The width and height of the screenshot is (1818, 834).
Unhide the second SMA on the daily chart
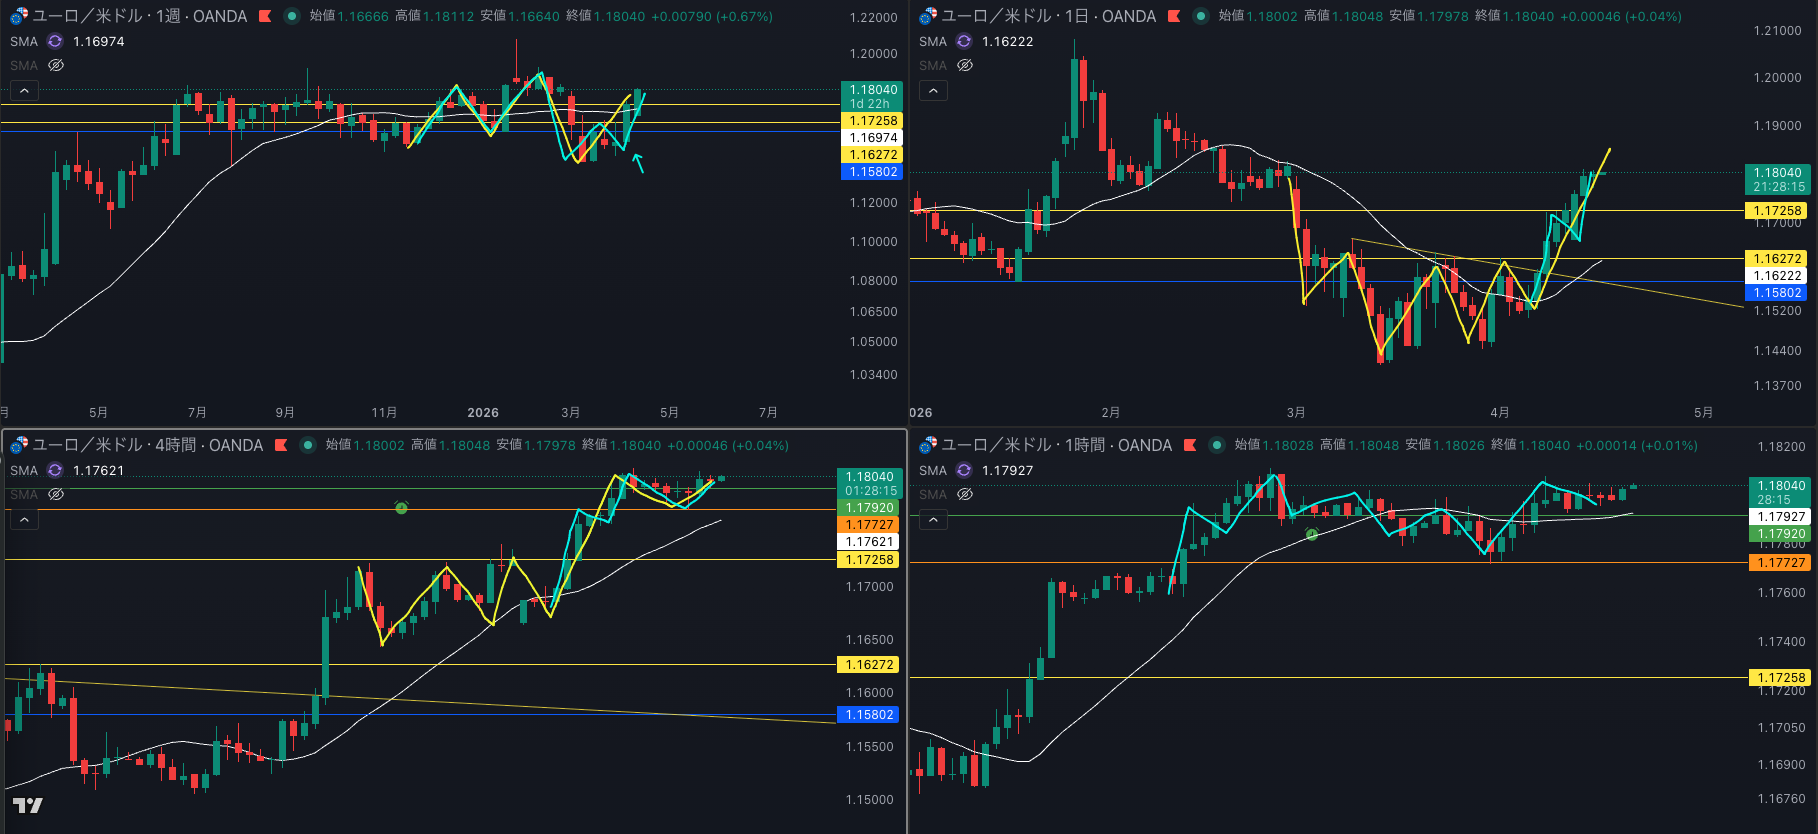965,65
